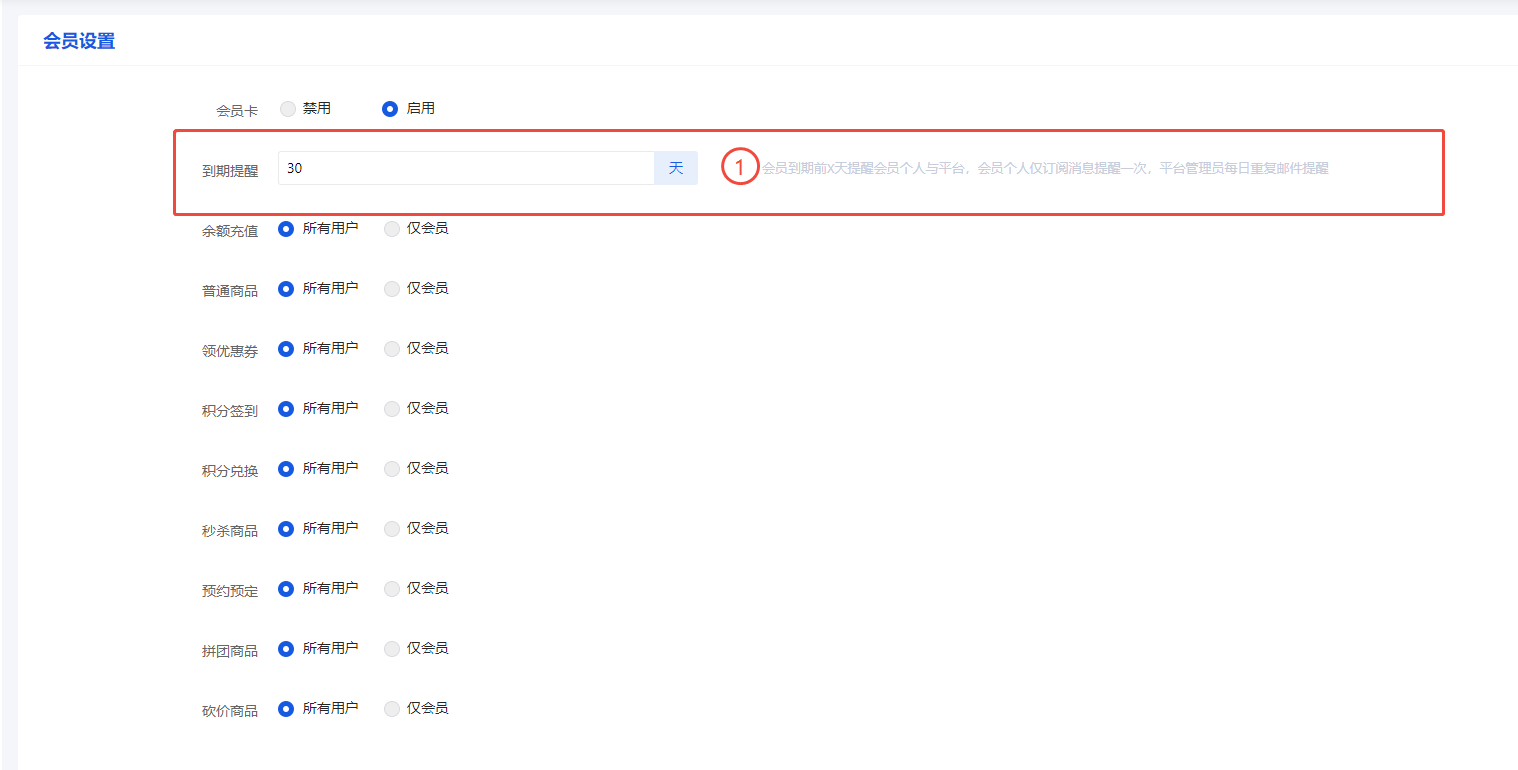The width and height of the screenshot is (1518, 770).
Task: Select 禁用 radio for 会员卡
Action: (x=288, y=109)
